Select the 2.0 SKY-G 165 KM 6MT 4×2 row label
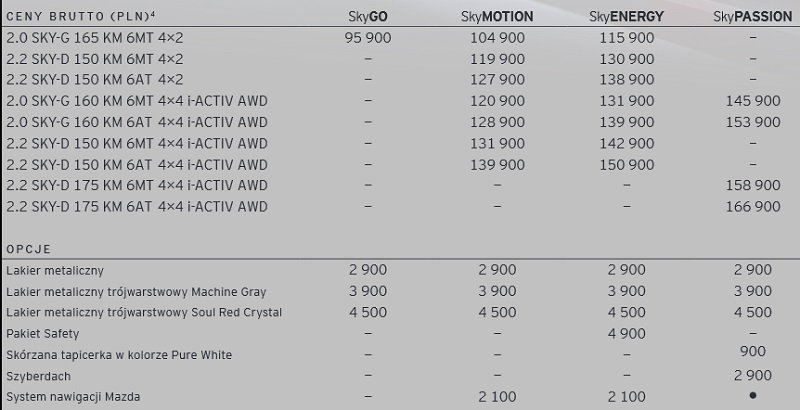800x410 pixels. pos(94,38)
